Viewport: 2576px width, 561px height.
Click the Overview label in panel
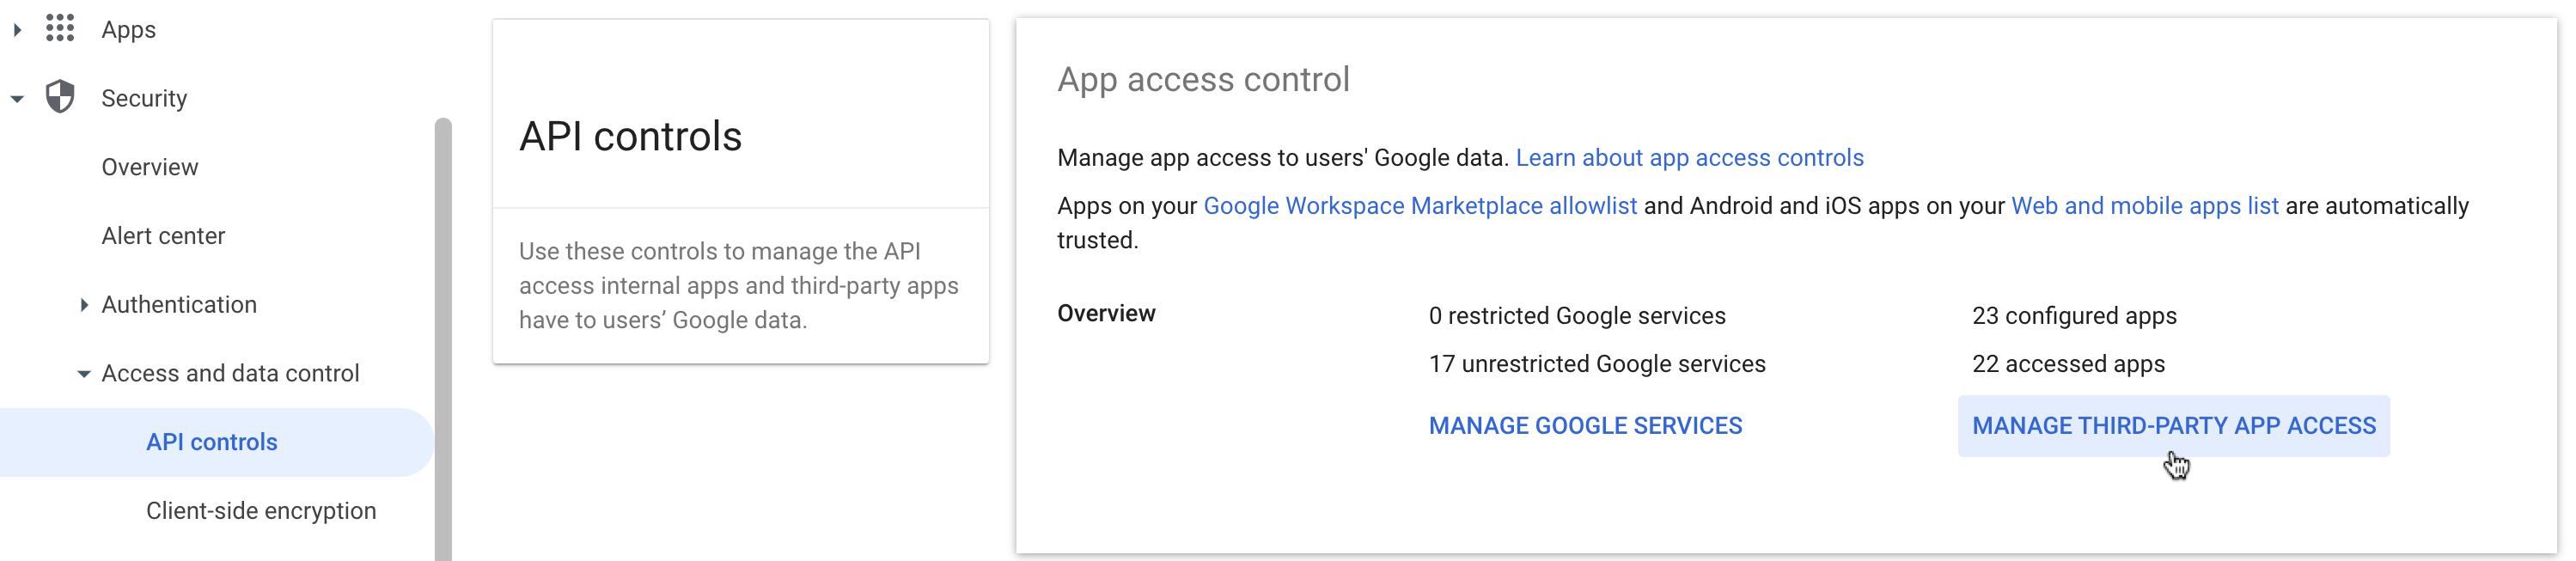(x=1106, y=314)
